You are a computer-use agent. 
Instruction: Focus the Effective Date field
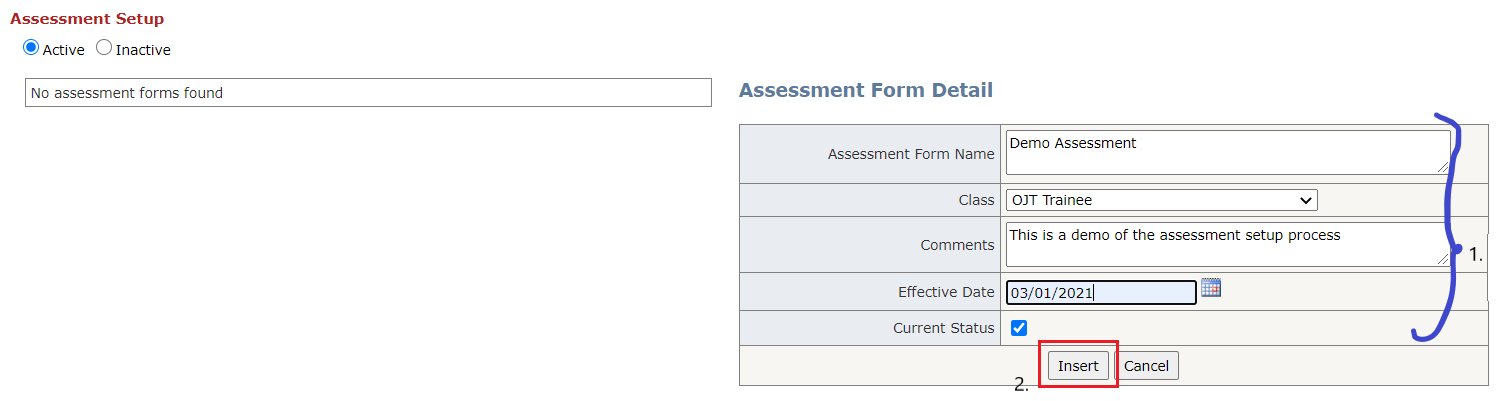(1100, 293)
